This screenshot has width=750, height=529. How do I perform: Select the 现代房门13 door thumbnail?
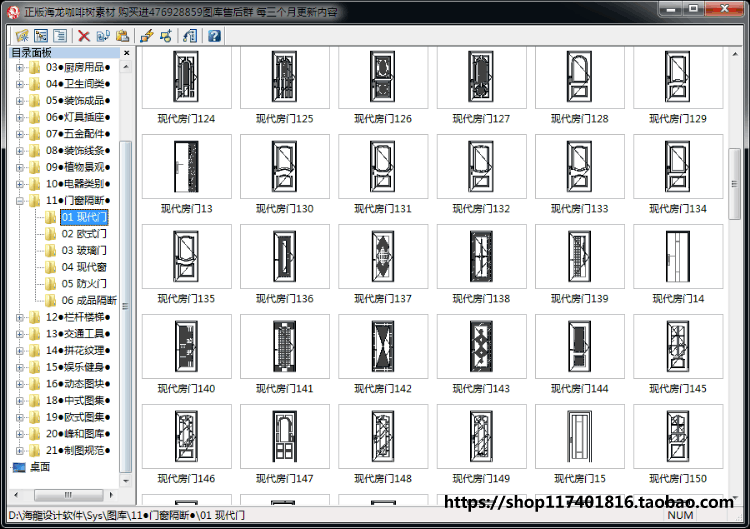[187, 166]
